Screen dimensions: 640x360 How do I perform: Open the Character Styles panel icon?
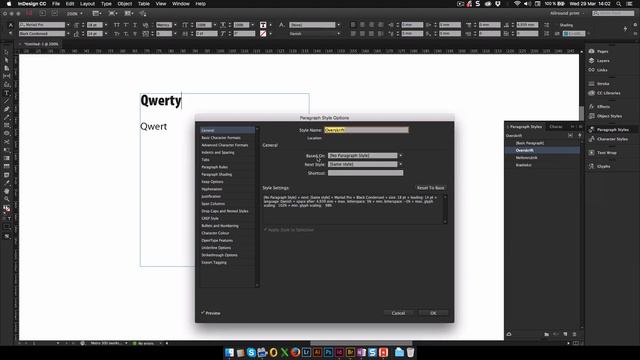click(x=592, y=139)
